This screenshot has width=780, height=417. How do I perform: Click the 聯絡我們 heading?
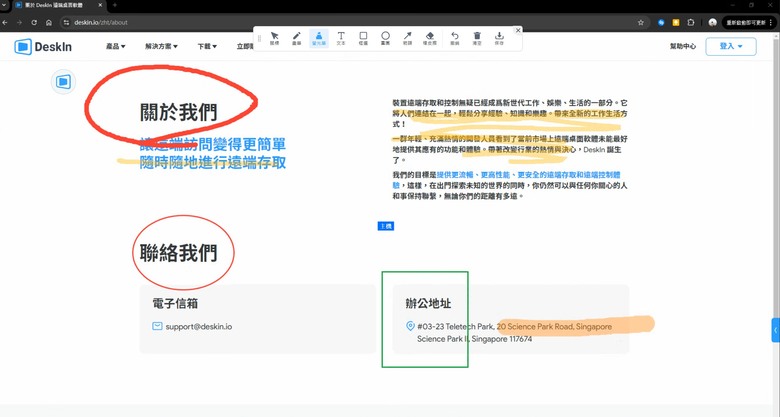(179, 253)
